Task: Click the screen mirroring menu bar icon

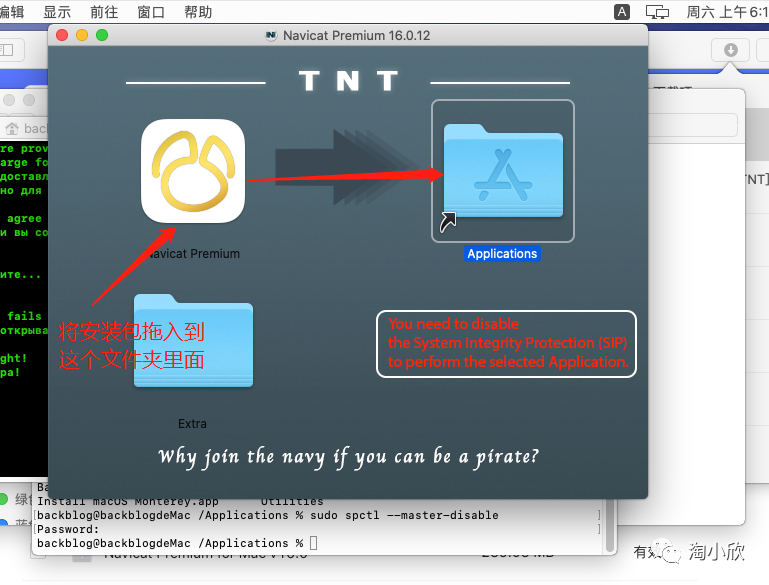Action: [657, 12]
